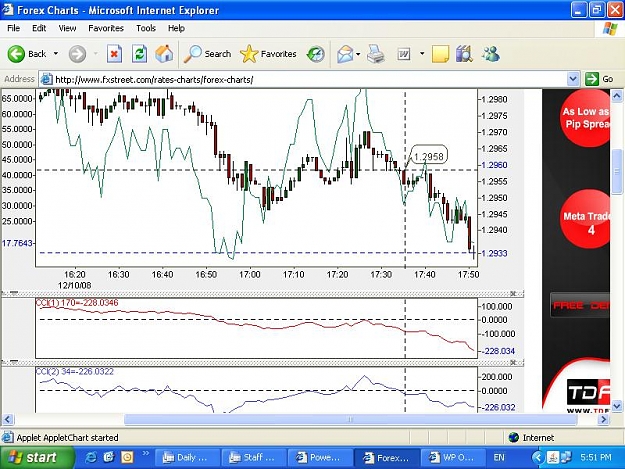Viewport: 625px width, 469px height.
Task: Click the CCI(1) 170 indicator label
Action: pos(77,303)
